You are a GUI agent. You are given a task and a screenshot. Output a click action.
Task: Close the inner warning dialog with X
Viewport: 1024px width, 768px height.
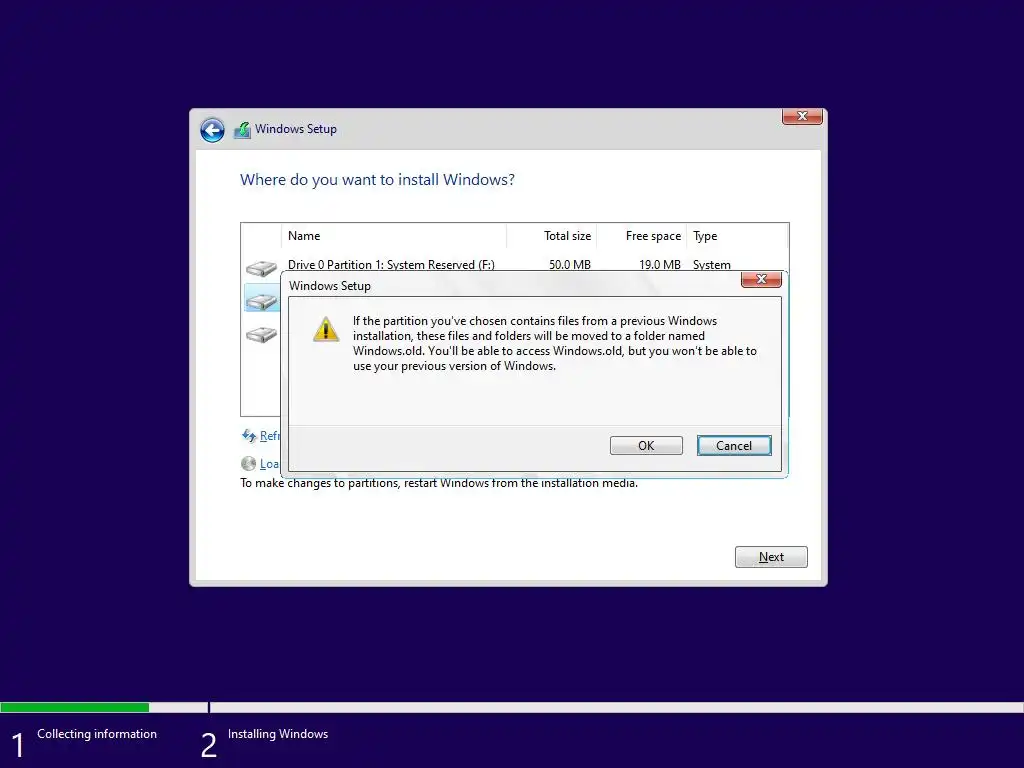[x=761, y=279]
